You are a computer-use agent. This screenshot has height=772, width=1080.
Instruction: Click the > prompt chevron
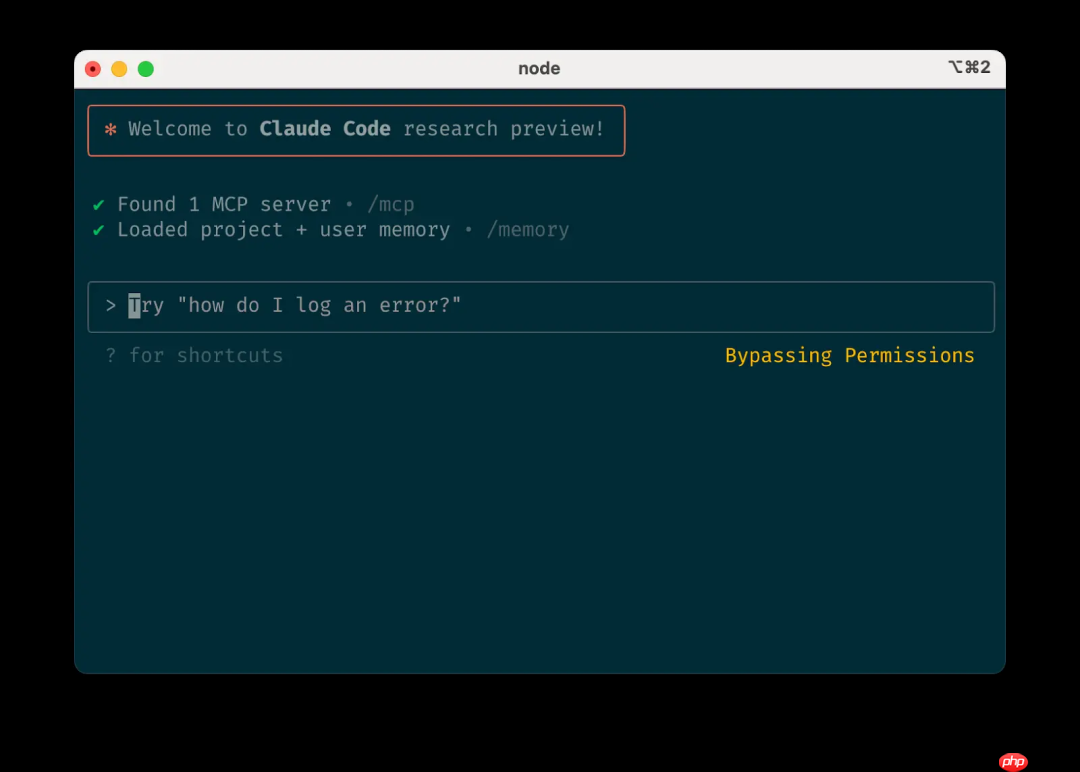coord(111,305)
